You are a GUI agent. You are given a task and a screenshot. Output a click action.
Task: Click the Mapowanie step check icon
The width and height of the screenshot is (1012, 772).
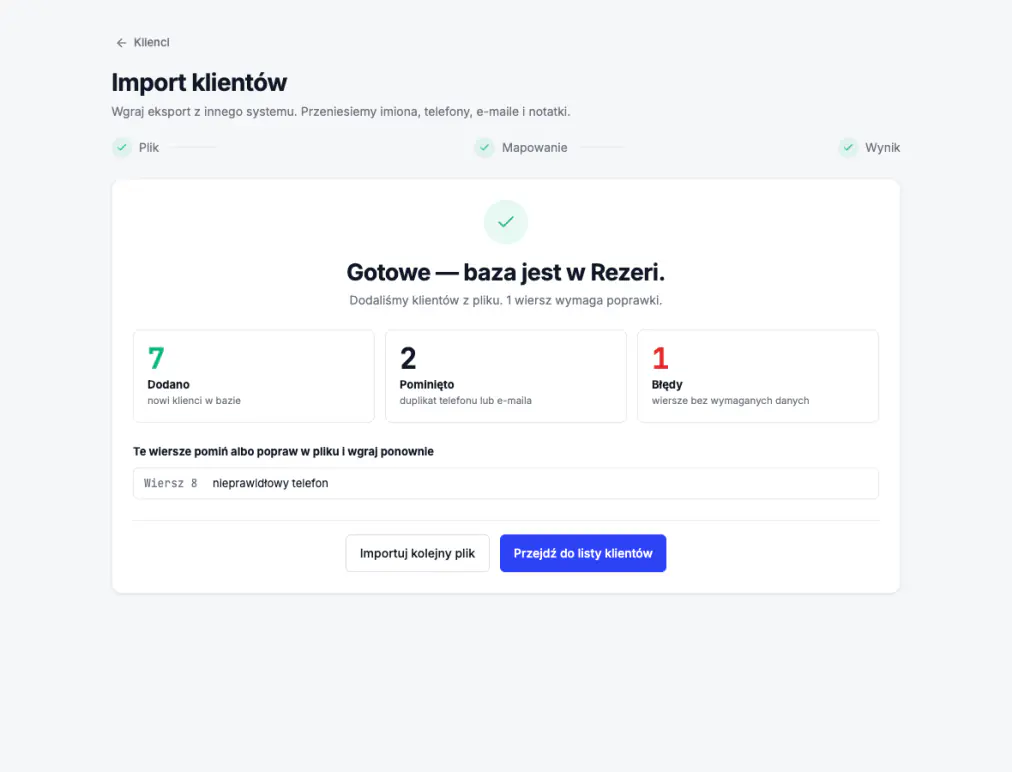(x=485, y=147)
